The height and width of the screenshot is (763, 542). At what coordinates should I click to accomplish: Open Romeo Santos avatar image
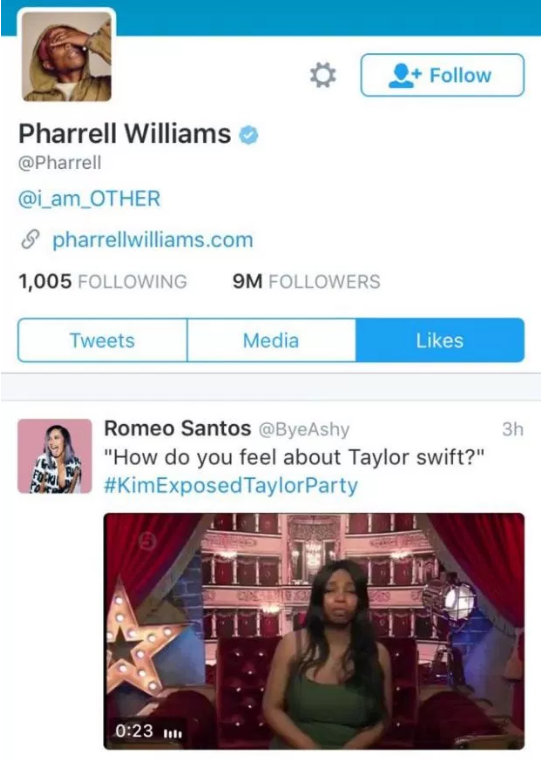54,456
